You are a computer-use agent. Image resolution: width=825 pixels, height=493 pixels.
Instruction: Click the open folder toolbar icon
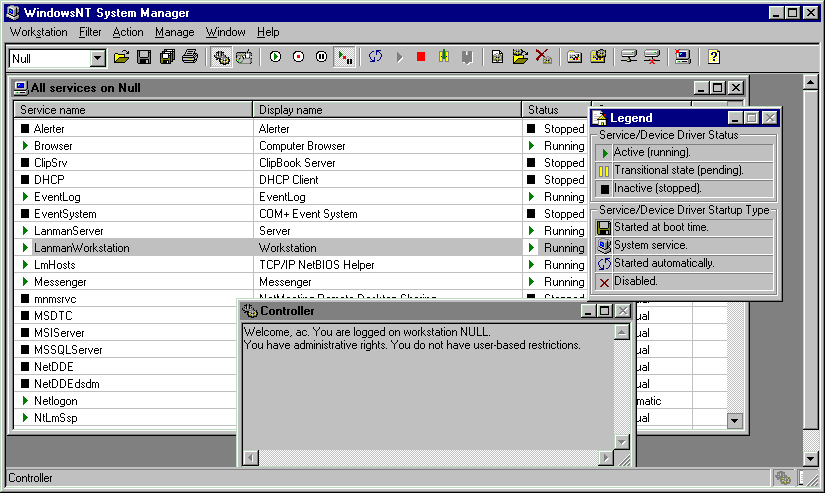(x=122, y=57)
